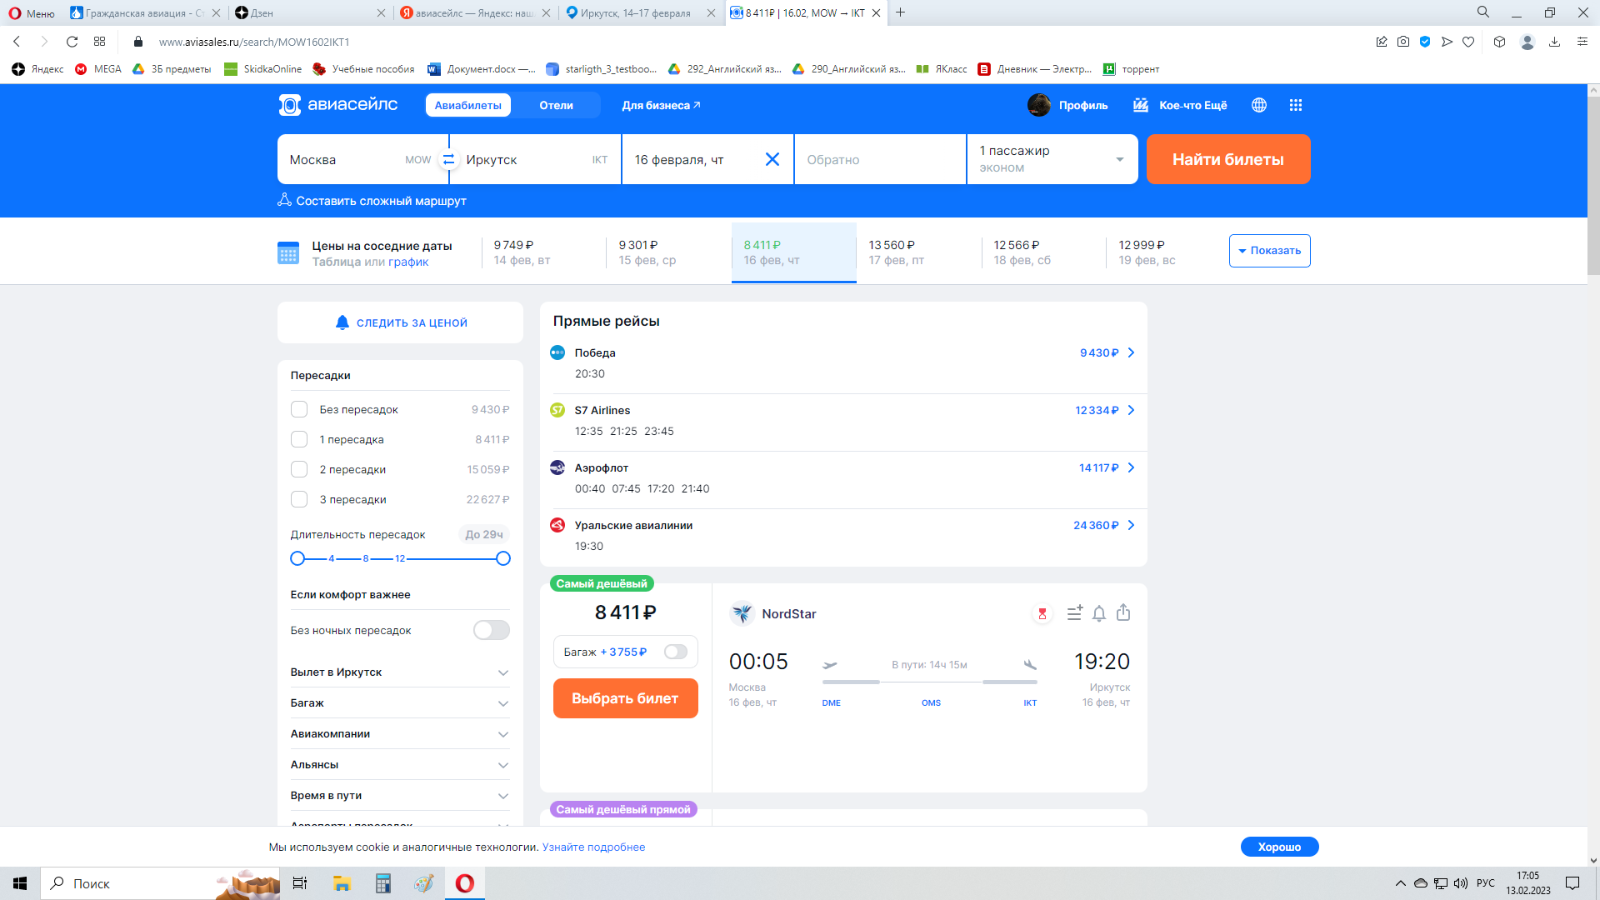This screenshot has height=900, width=1600.
Task: Open 'Составить сложный маршрут' link
Action: coord(372,201)
